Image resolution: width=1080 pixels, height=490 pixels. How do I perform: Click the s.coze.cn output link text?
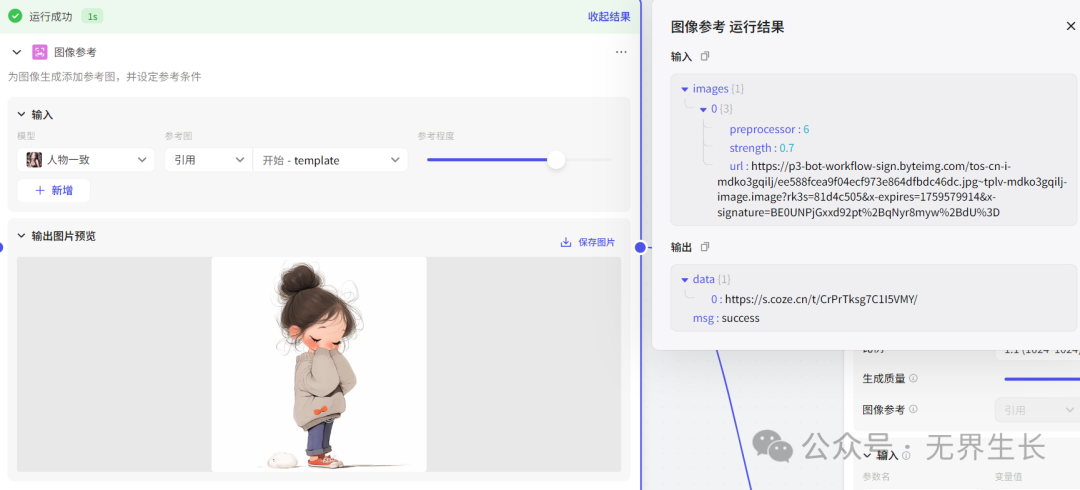[822, 300]
